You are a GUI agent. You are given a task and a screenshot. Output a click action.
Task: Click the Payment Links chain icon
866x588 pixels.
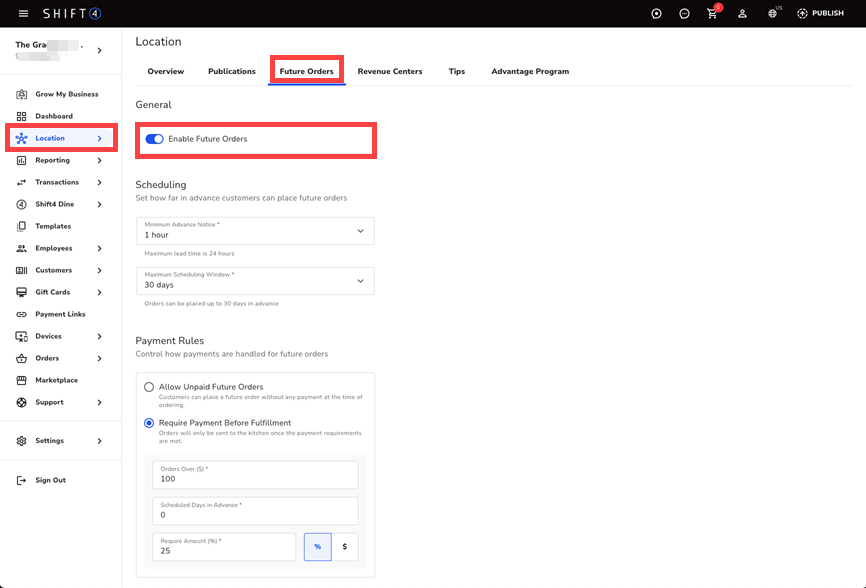tap(22, 315)
